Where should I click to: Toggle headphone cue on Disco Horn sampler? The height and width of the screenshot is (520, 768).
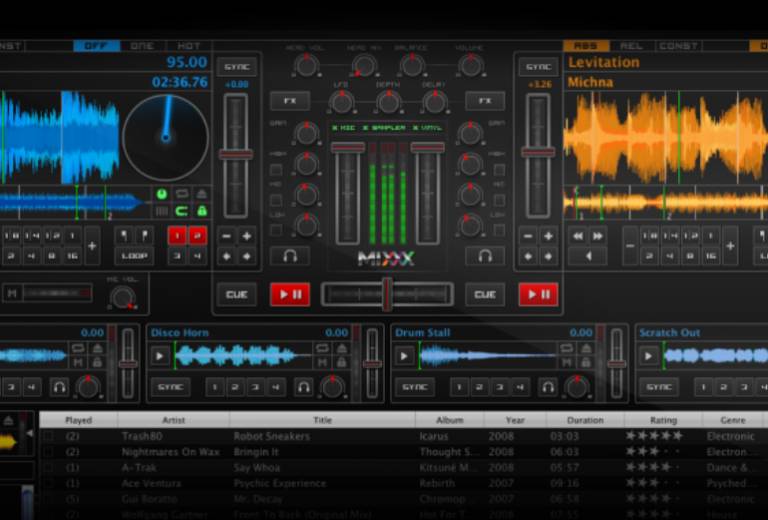pos(303,387)
